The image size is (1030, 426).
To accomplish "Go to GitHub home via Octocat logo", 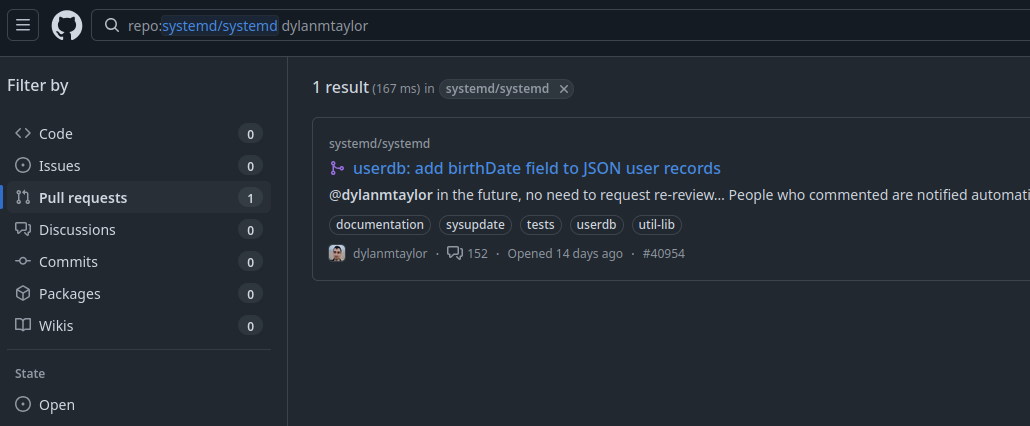I will click(67, 25).
